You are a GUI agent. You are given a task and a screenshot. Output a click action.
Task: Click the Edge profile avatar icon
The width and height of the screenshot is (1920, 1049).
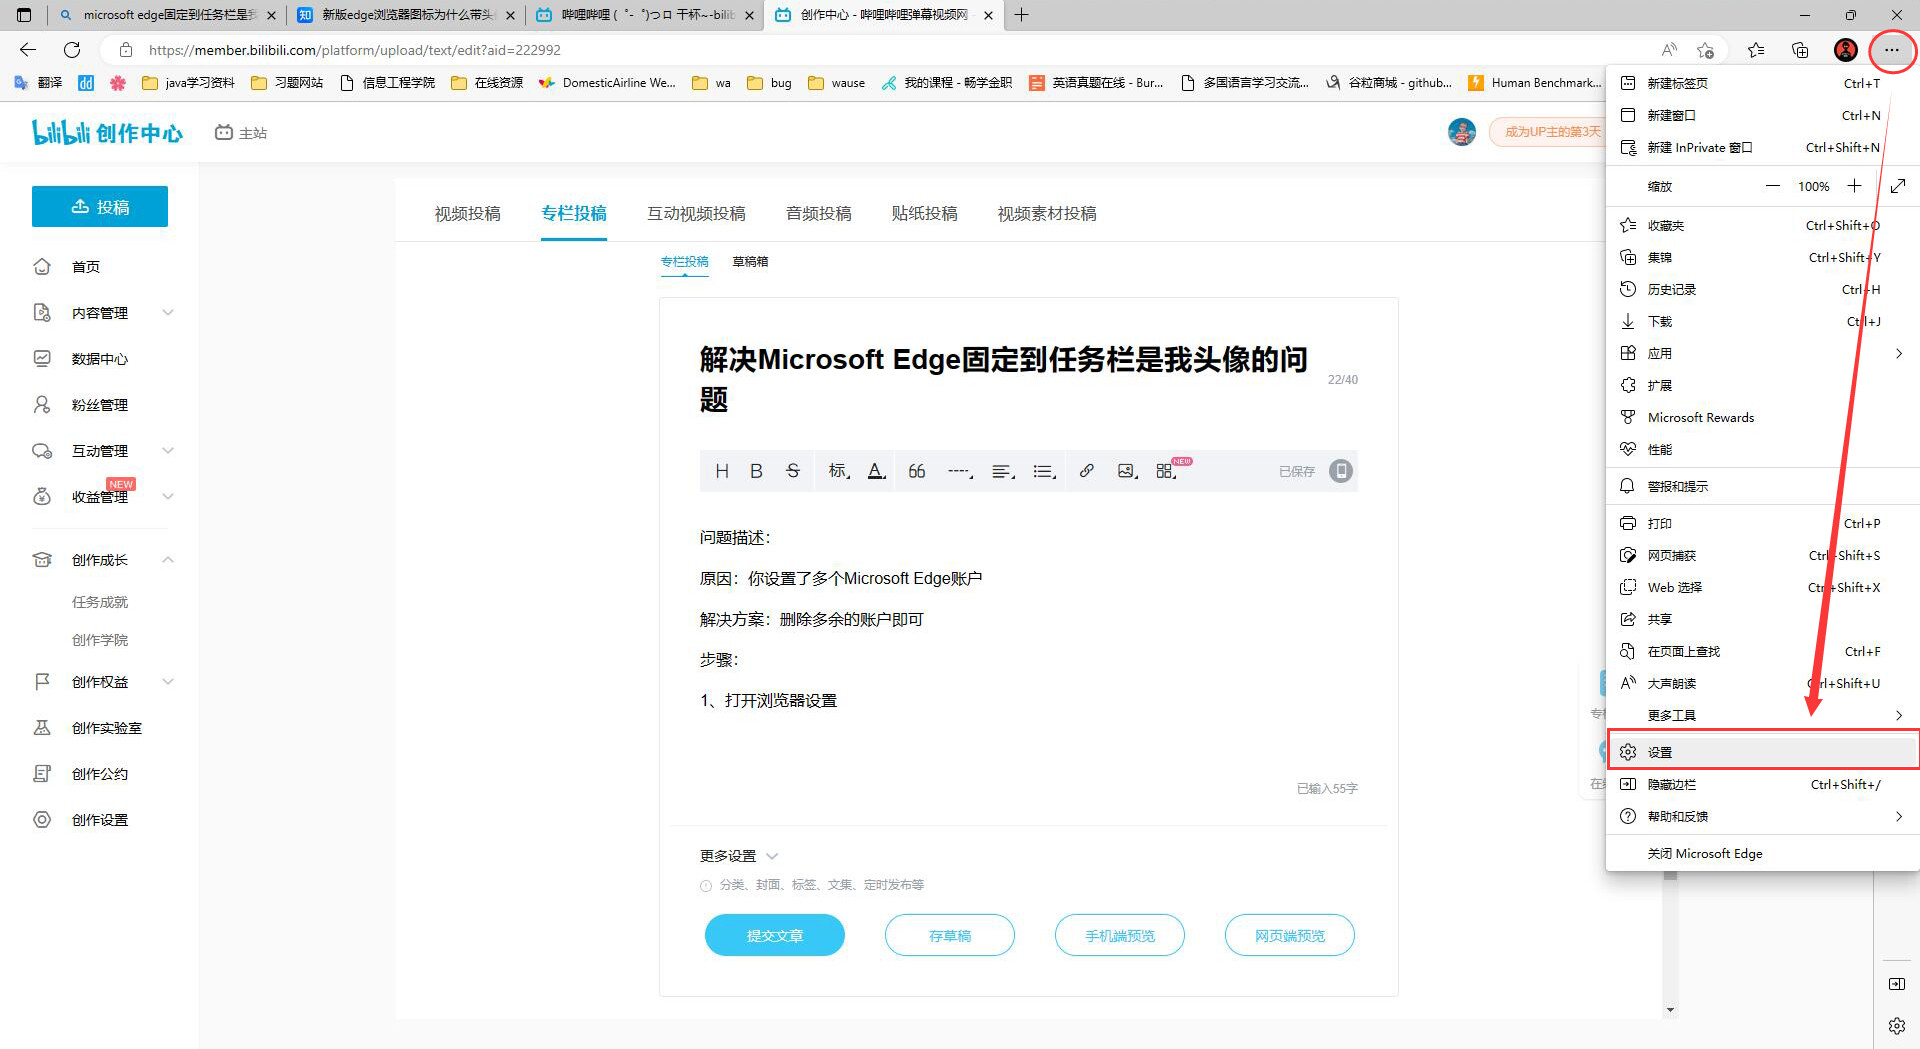(1846, 50)
